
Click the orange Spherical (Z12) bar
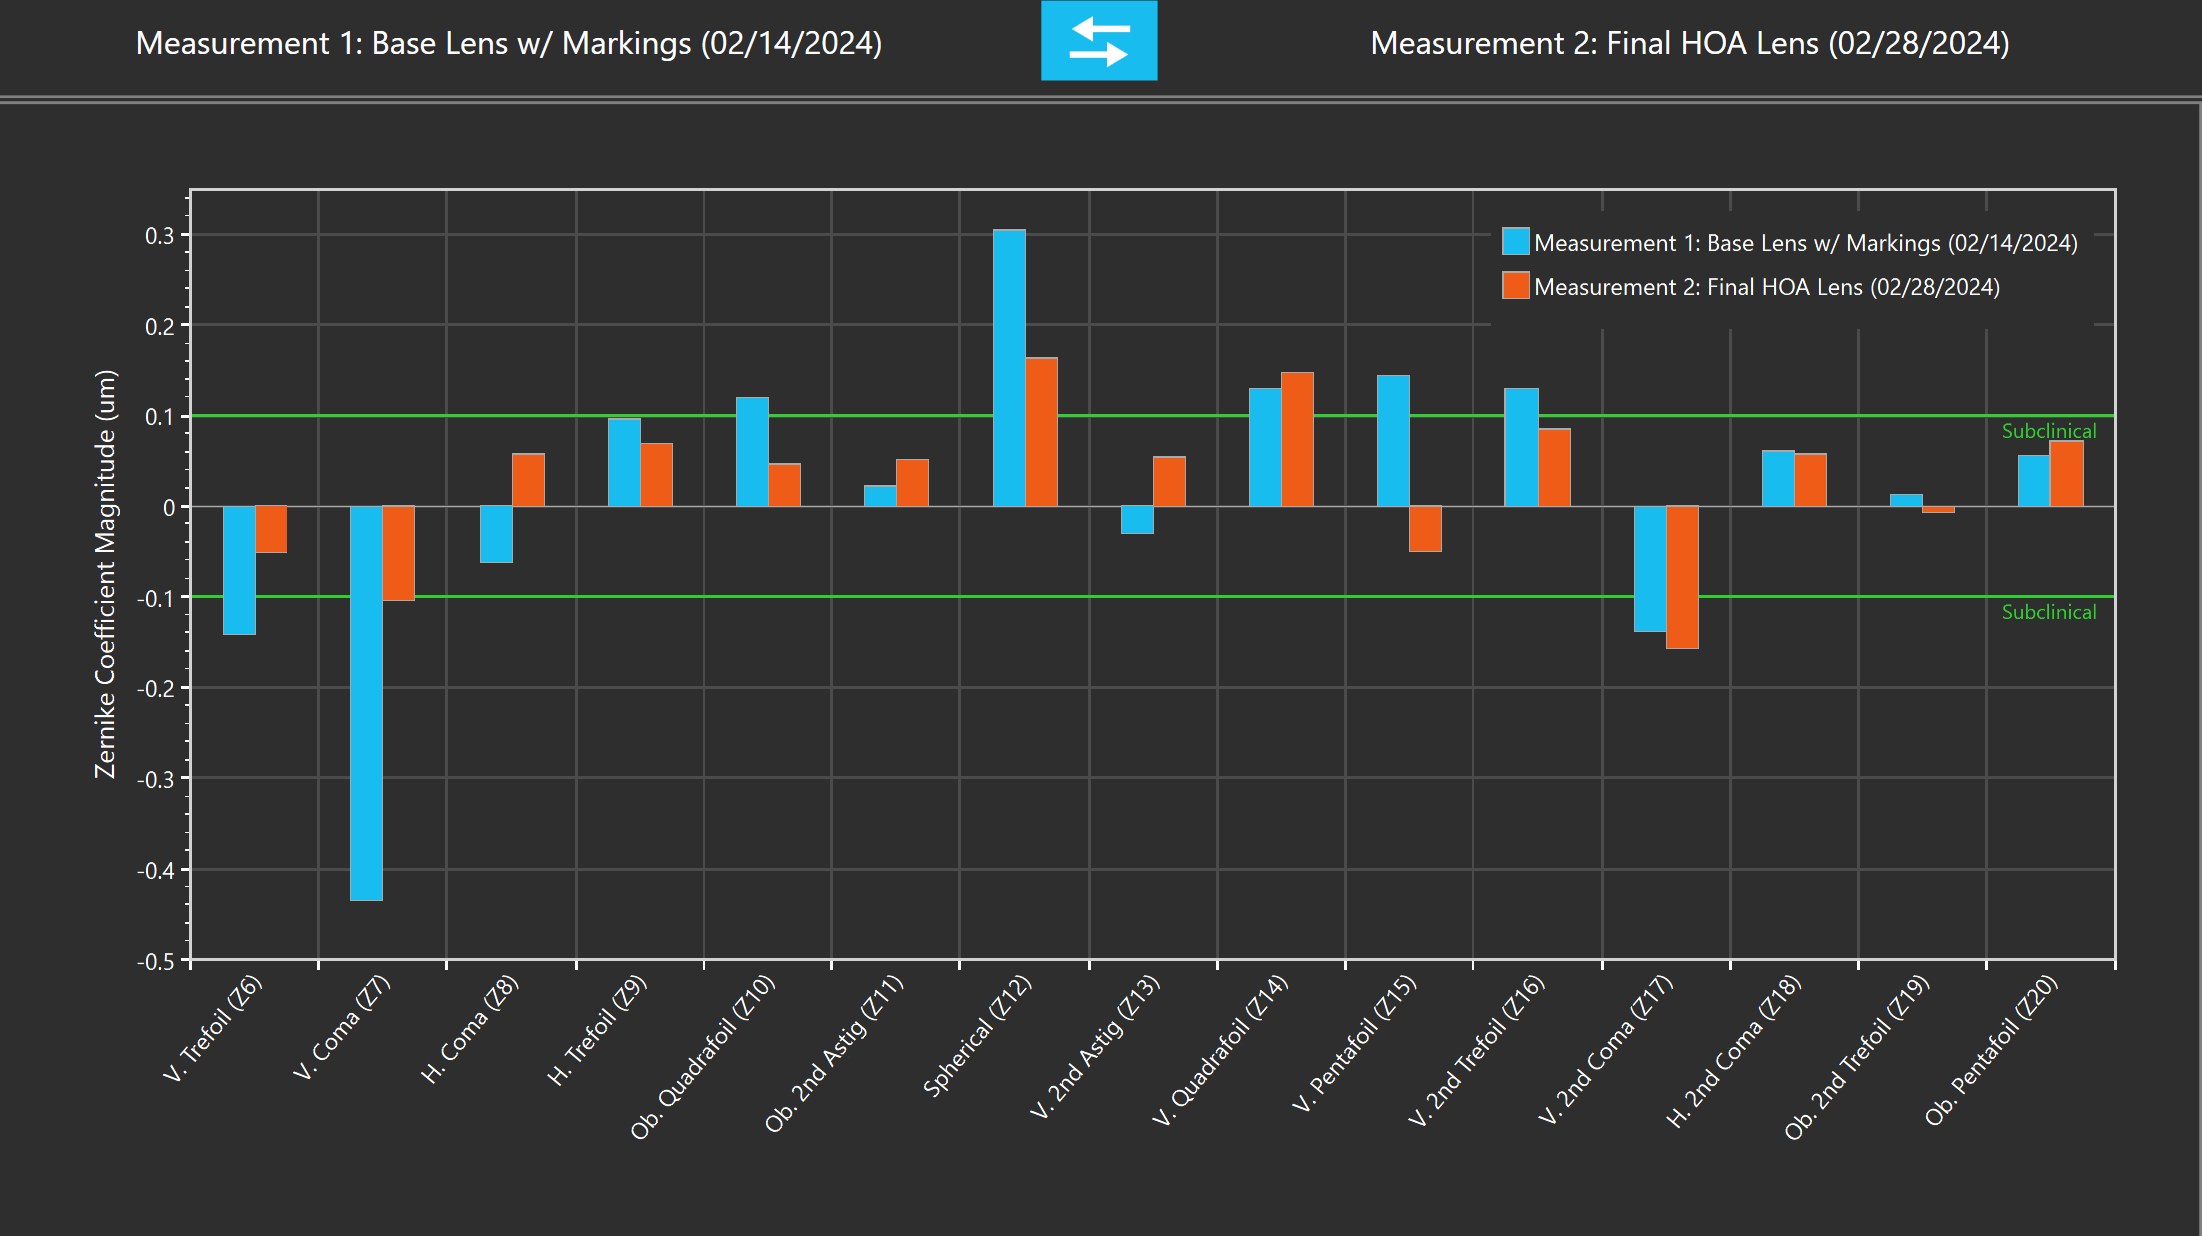[x=1041, y=432]
